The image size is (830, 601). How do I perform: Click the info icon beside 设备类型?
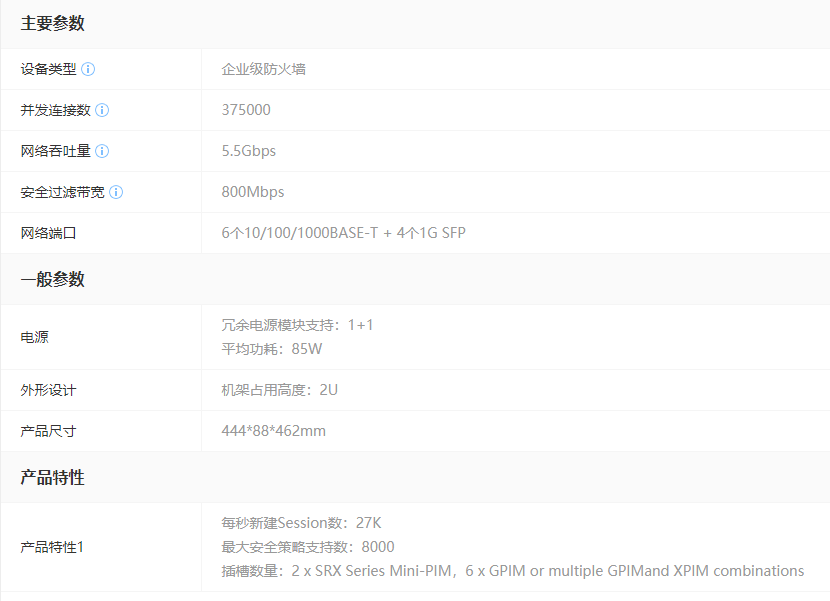pyautogui.click(x=88, y=69)
